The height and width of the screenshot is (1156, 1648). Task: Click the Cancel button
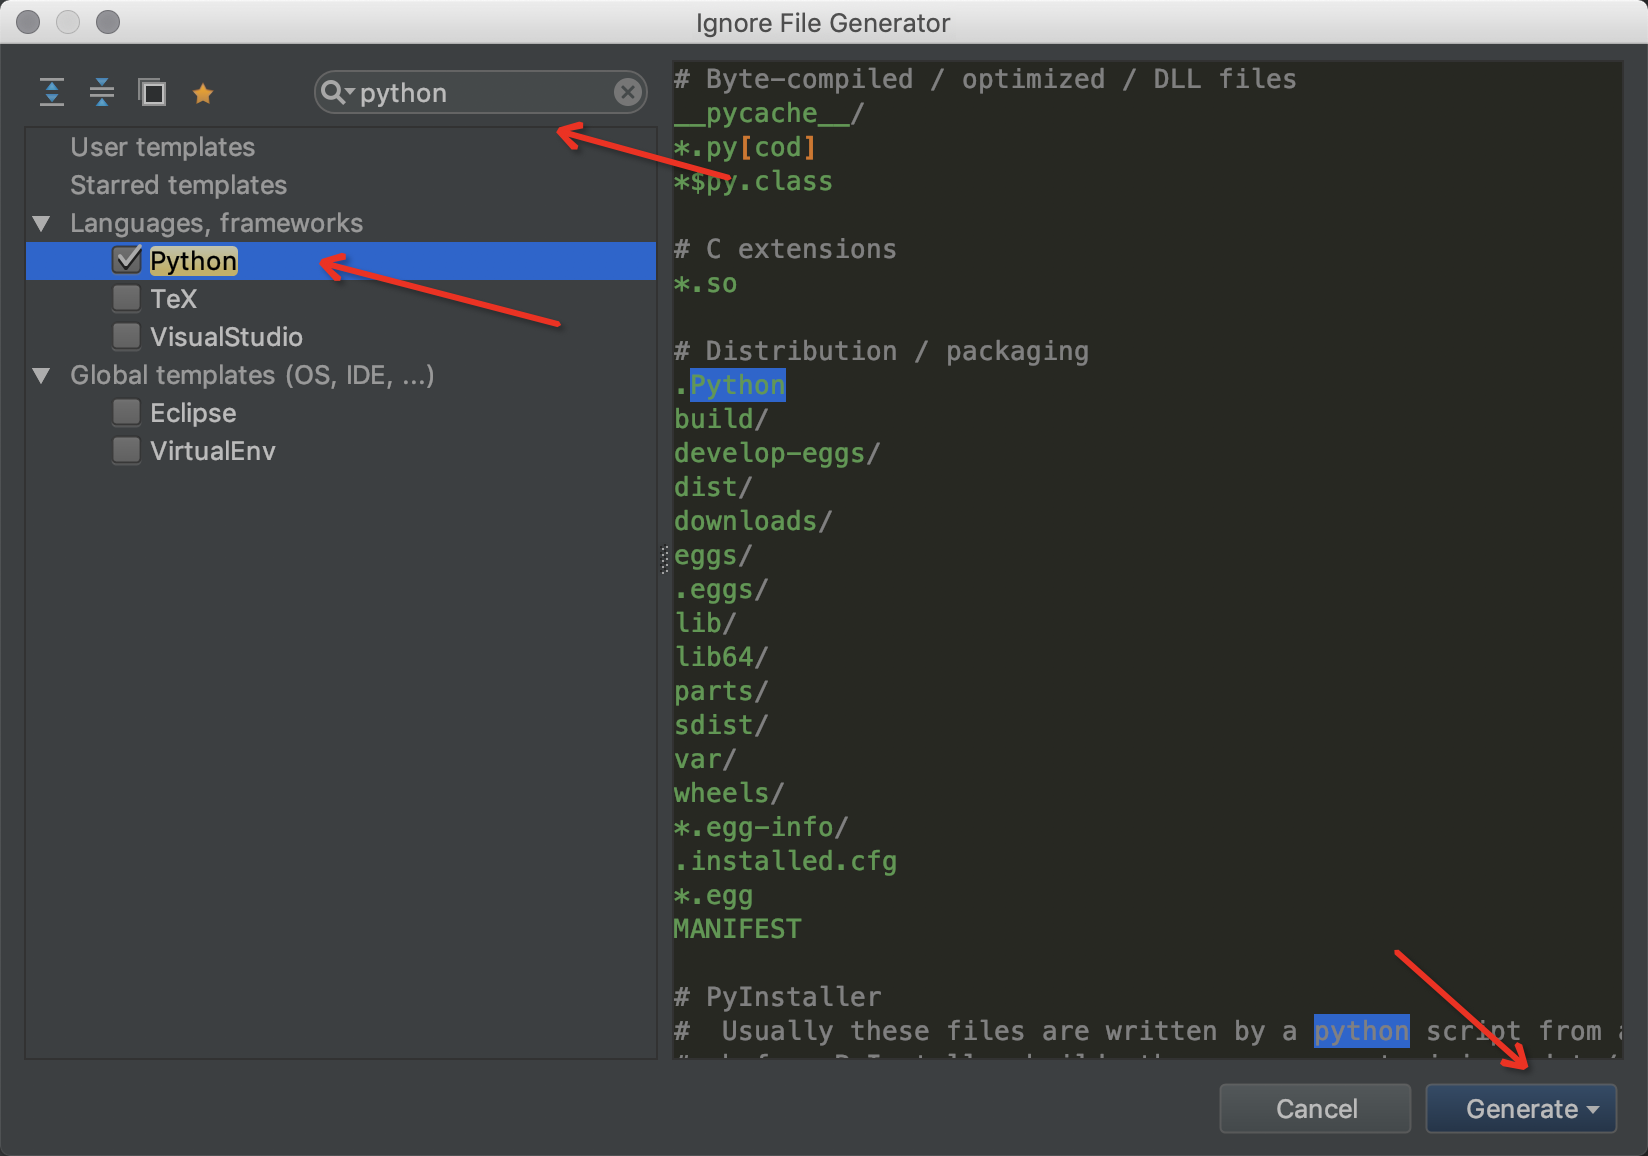[x=1316, y=1109]
